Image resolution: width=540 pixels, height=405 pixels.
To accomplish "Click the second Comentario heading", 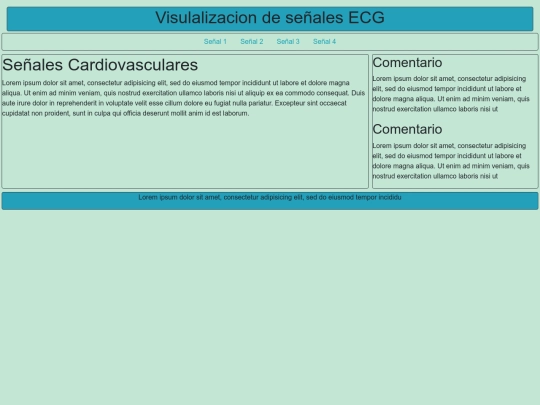I will 407,129.
